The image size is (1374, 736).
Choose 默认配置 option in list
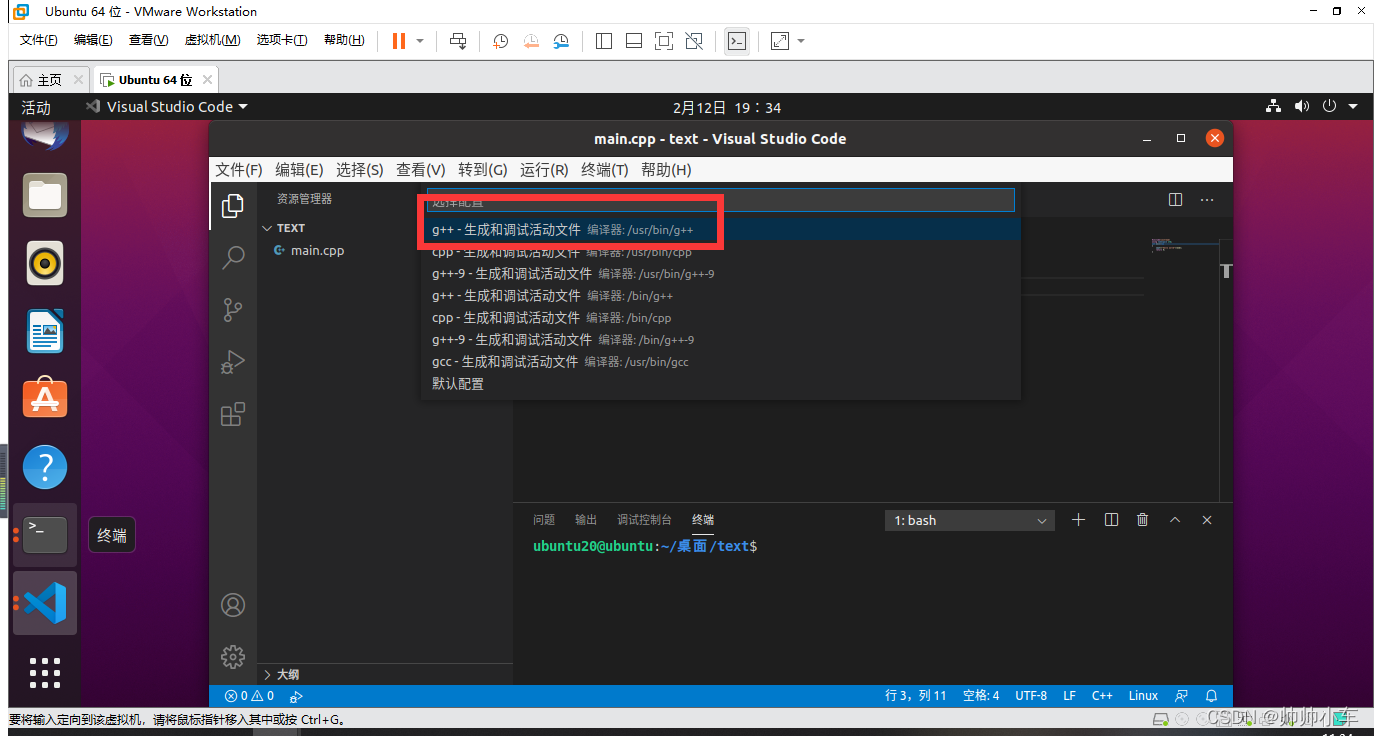click(720, 384)
